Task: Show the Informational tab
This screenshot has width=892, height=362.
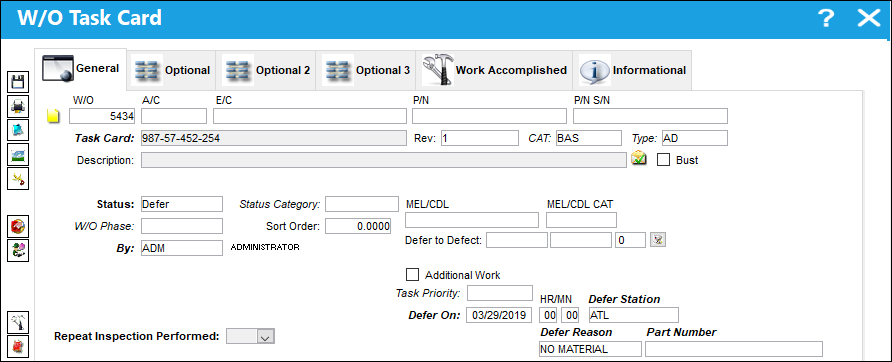Action: pos(633,71)
